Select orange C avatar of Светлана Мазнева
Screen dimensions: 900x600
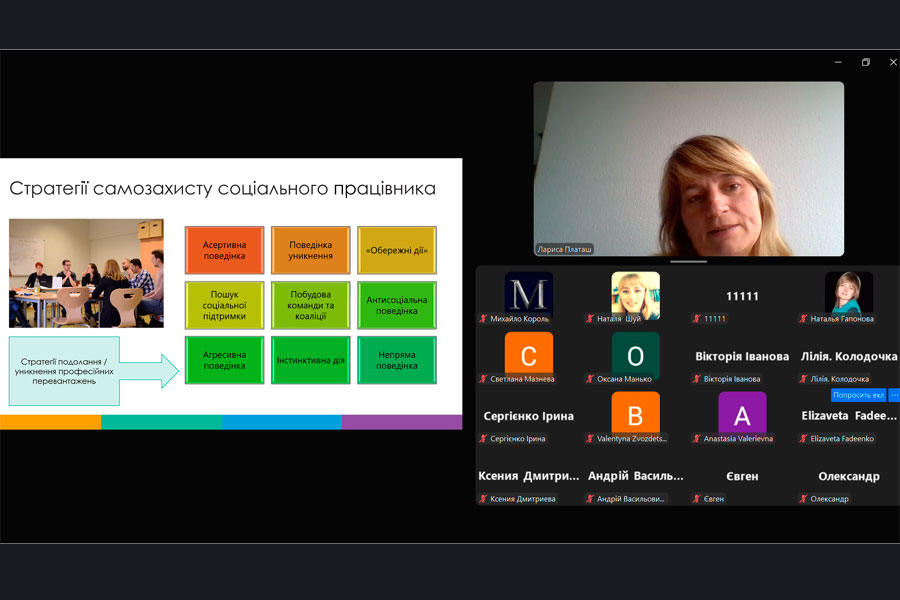pos(529,354)
